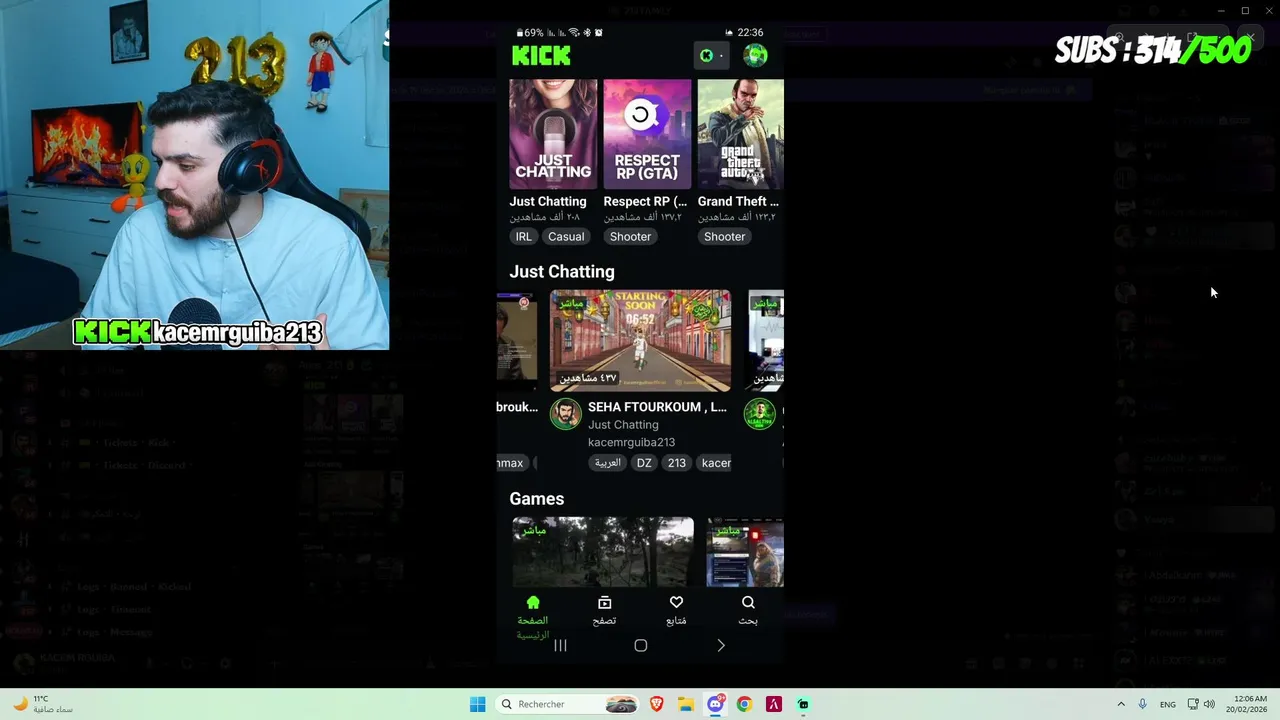Screen dimensions: 1280x720
Task: Open the Search tab (بحث)
Action: 748,610
